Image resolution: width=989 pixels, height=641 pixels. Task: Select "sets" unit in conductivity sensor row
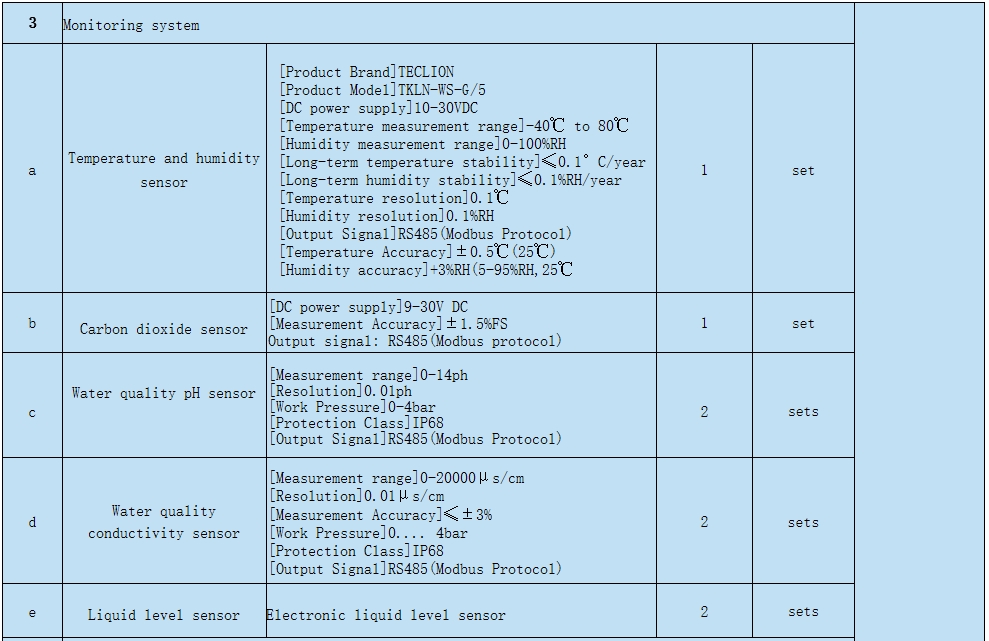point(803,522)
